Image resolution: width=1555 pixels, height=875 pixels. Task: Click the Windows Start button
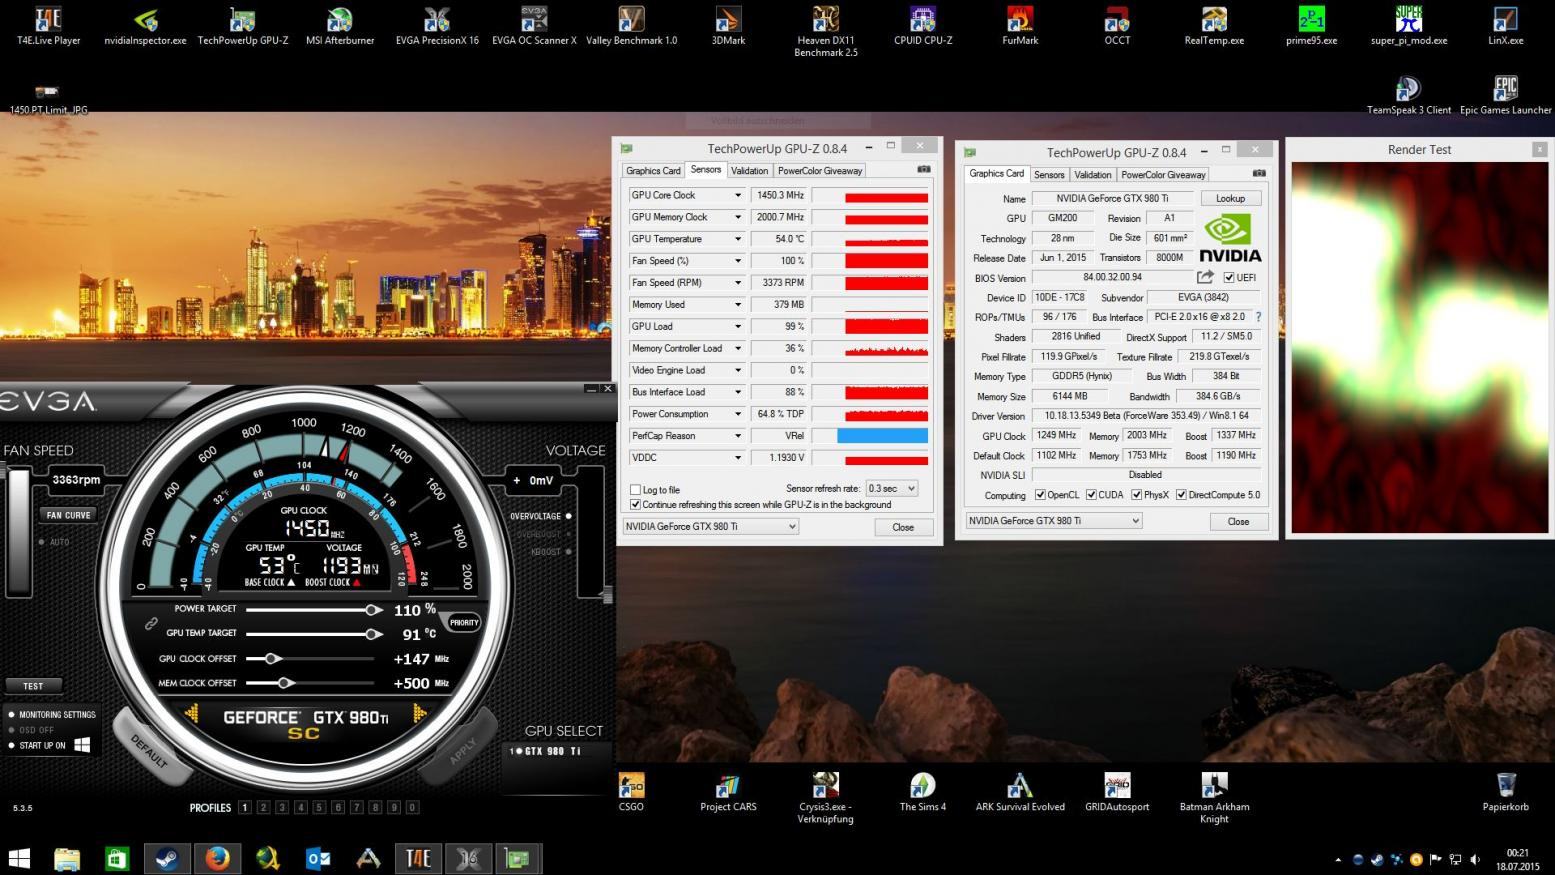pyautogui.click(x=19, y=858)
